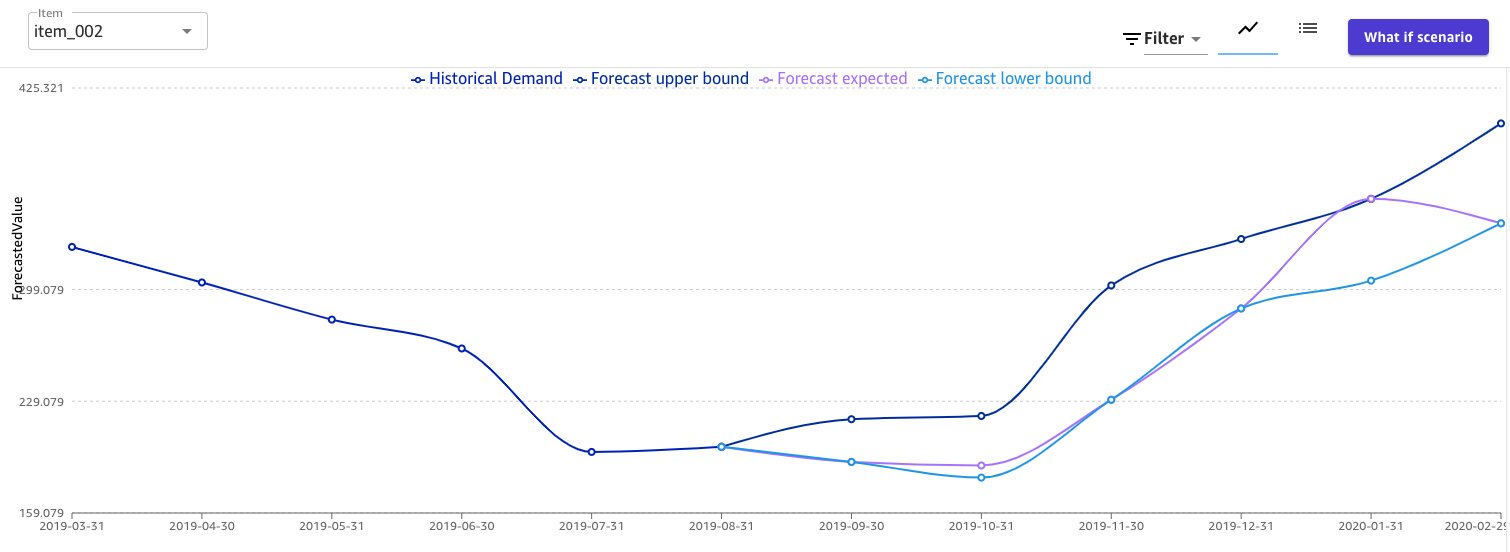Select expected forecast peak at 2020-01-31
Image resolution: width=1510 pixels, height=552 pixels.
coord(1371,199)
